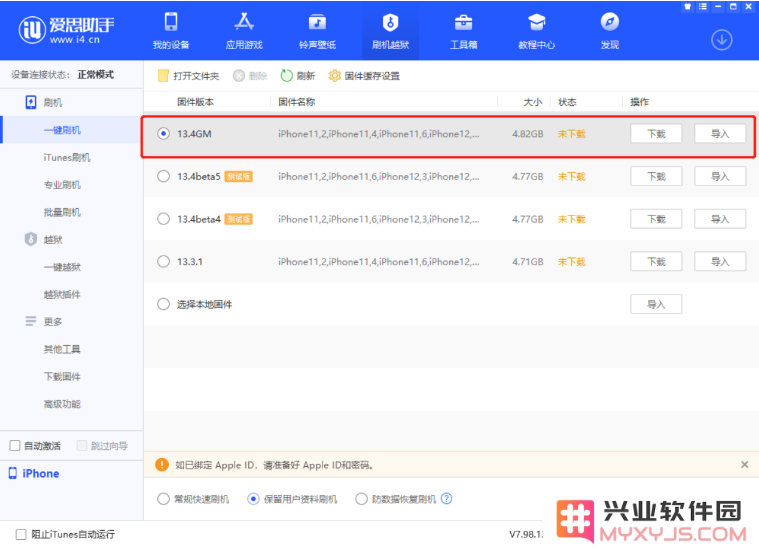Select 其他工具 in the sidebar
This screenshot has width=759, height=558.
pos(62,349)
